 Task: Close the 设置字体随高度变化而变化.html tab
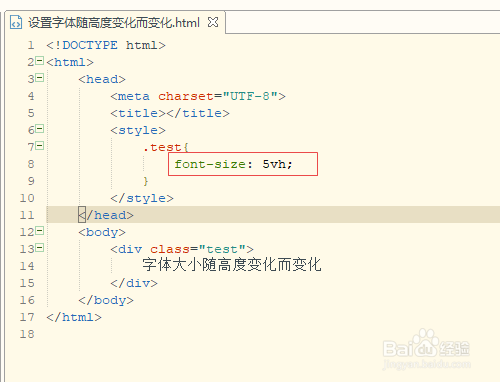click(x=213, y=22)
